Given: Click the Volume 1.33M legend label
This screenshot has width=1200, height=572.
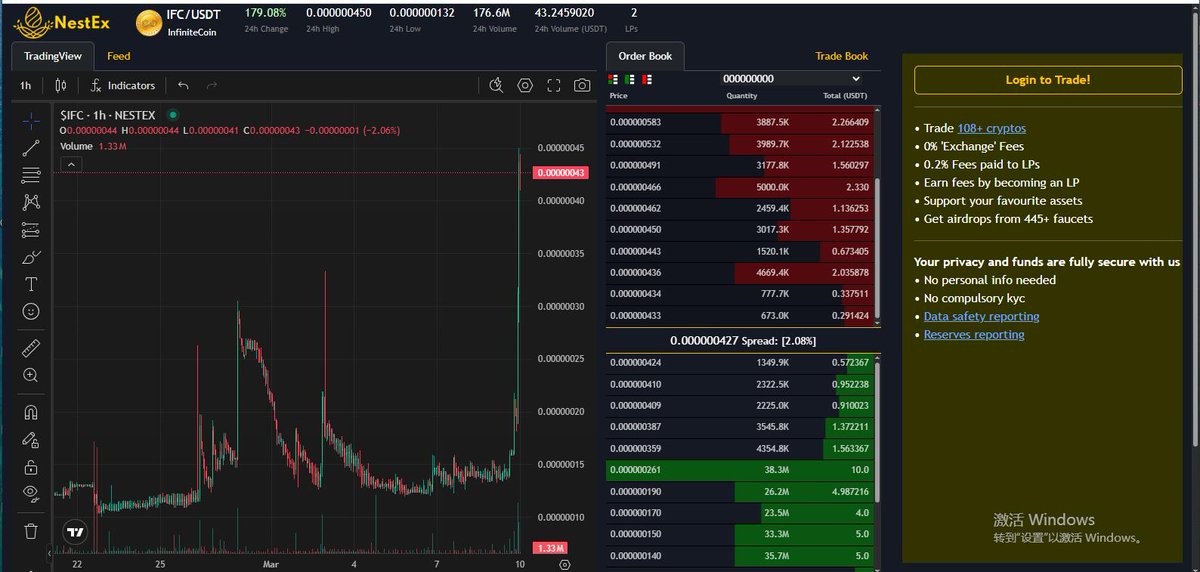Looking at the screenshot, I should [92, 146].
